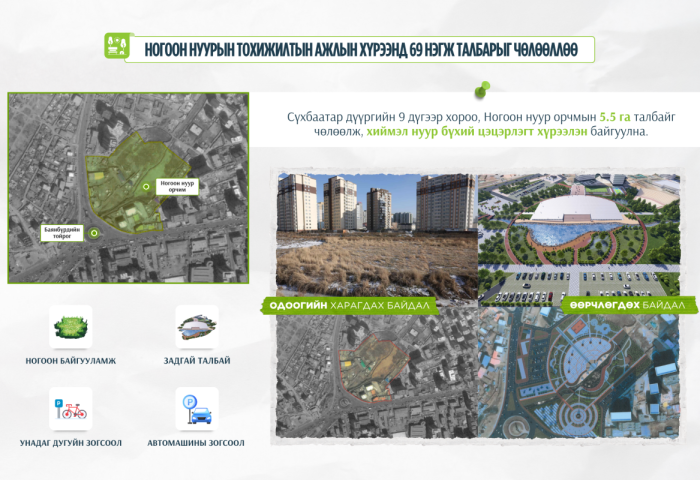
Task: Click the green park icon in the title banner
Action: tap(118, 47)
